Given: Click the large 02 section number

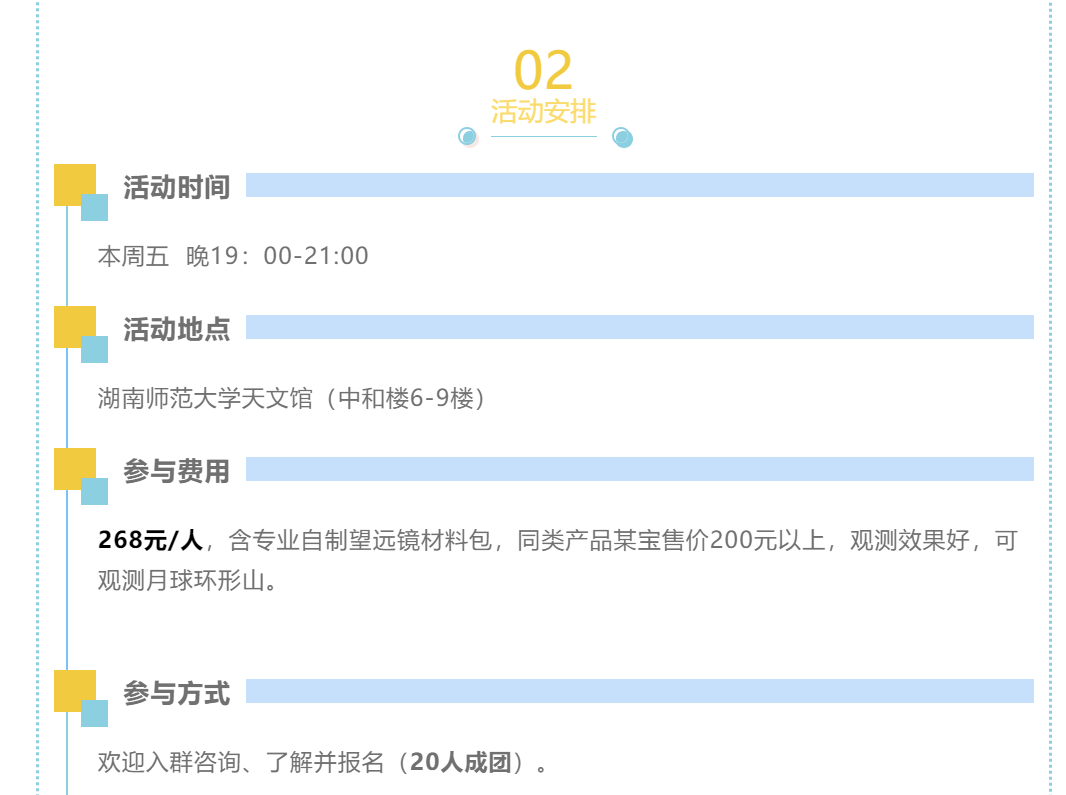Looking at the screenshot, I should pyautogui.click(x=543, y=71).
